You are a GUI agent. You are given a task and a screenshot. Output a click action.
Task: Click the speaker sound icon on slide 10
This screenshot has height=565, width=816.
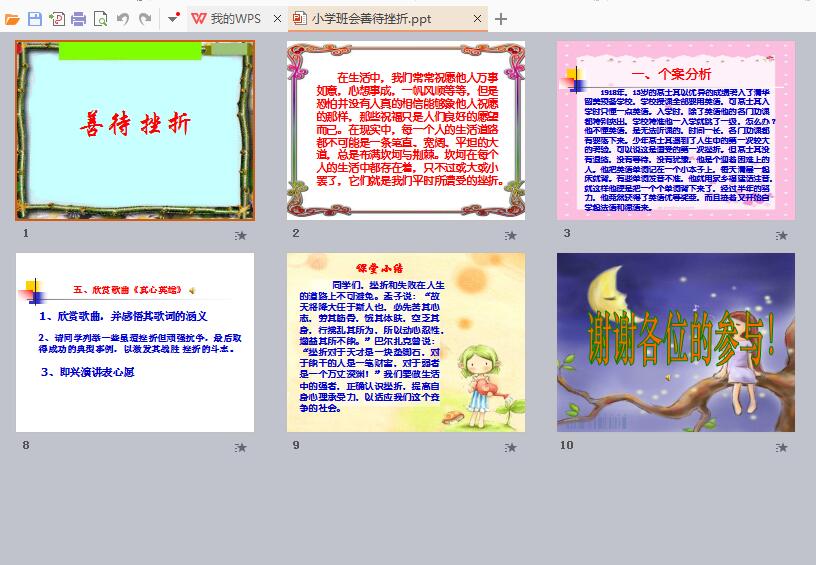[x=668, y=378]
